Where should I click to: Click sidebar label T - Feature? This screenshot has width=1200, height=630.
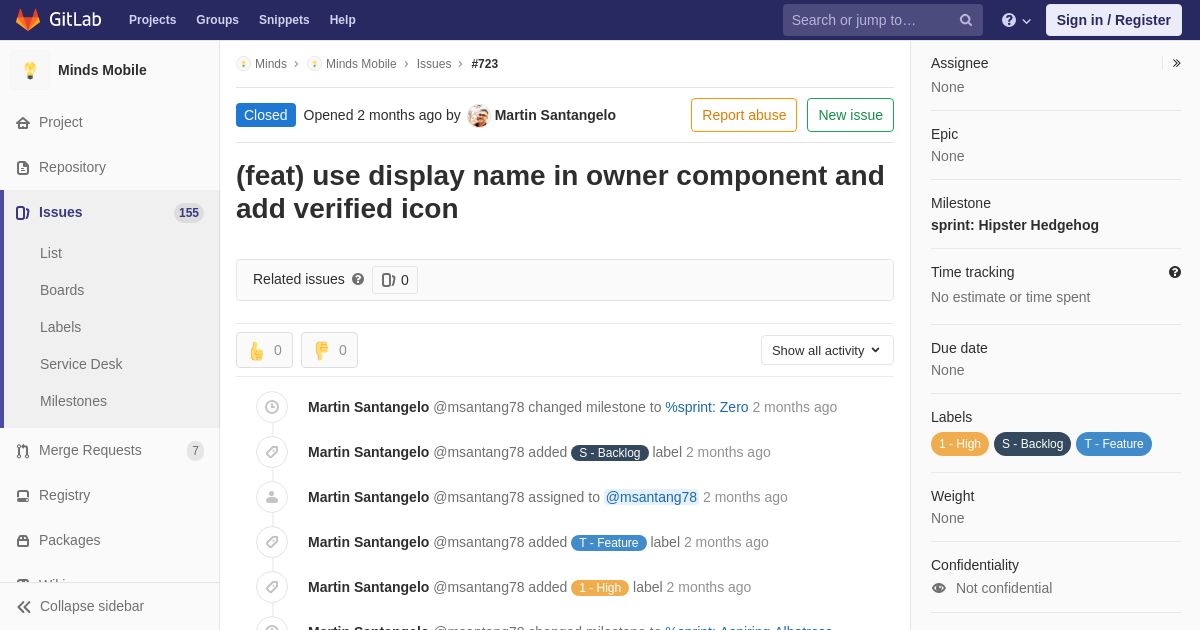[1114, 444]
